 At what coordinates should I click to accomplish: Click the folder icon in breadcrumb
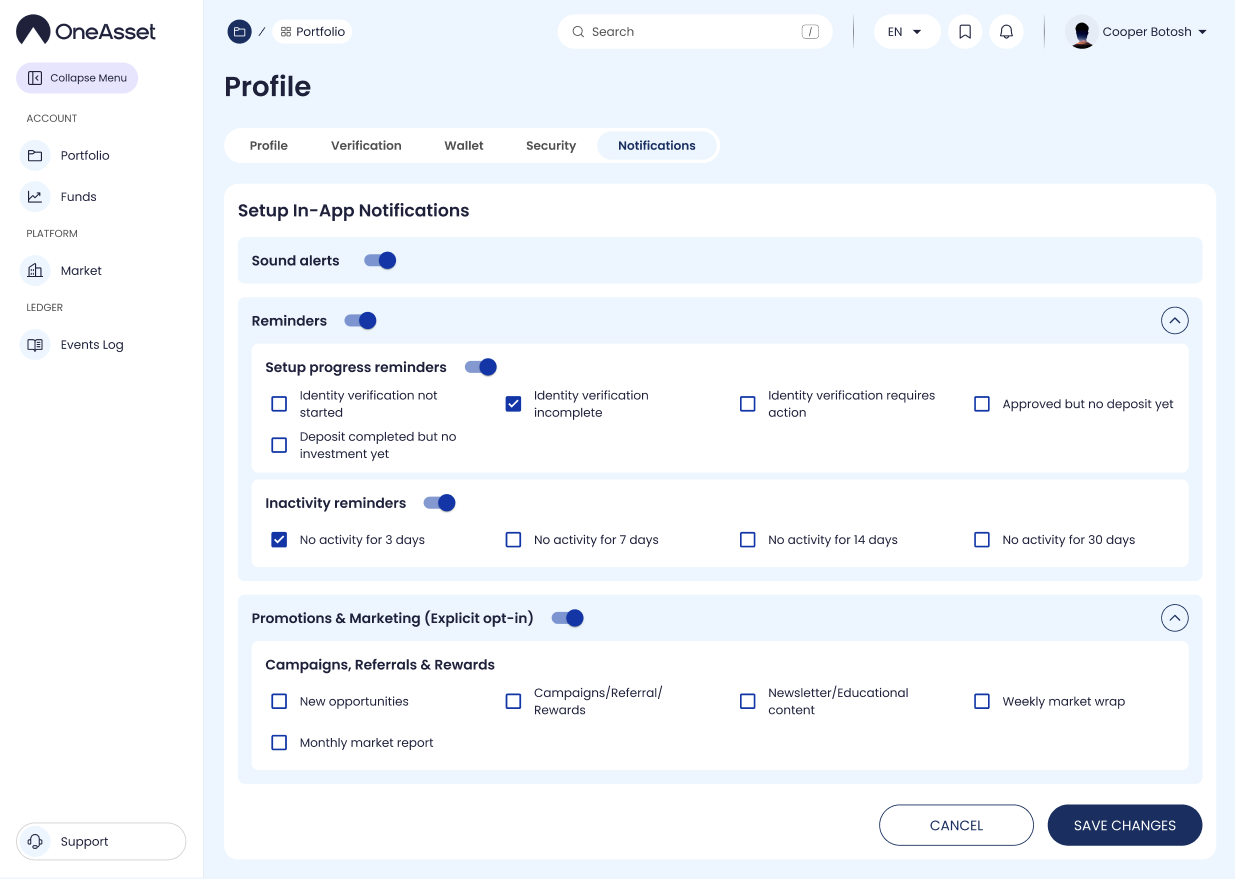coord(239,32)
